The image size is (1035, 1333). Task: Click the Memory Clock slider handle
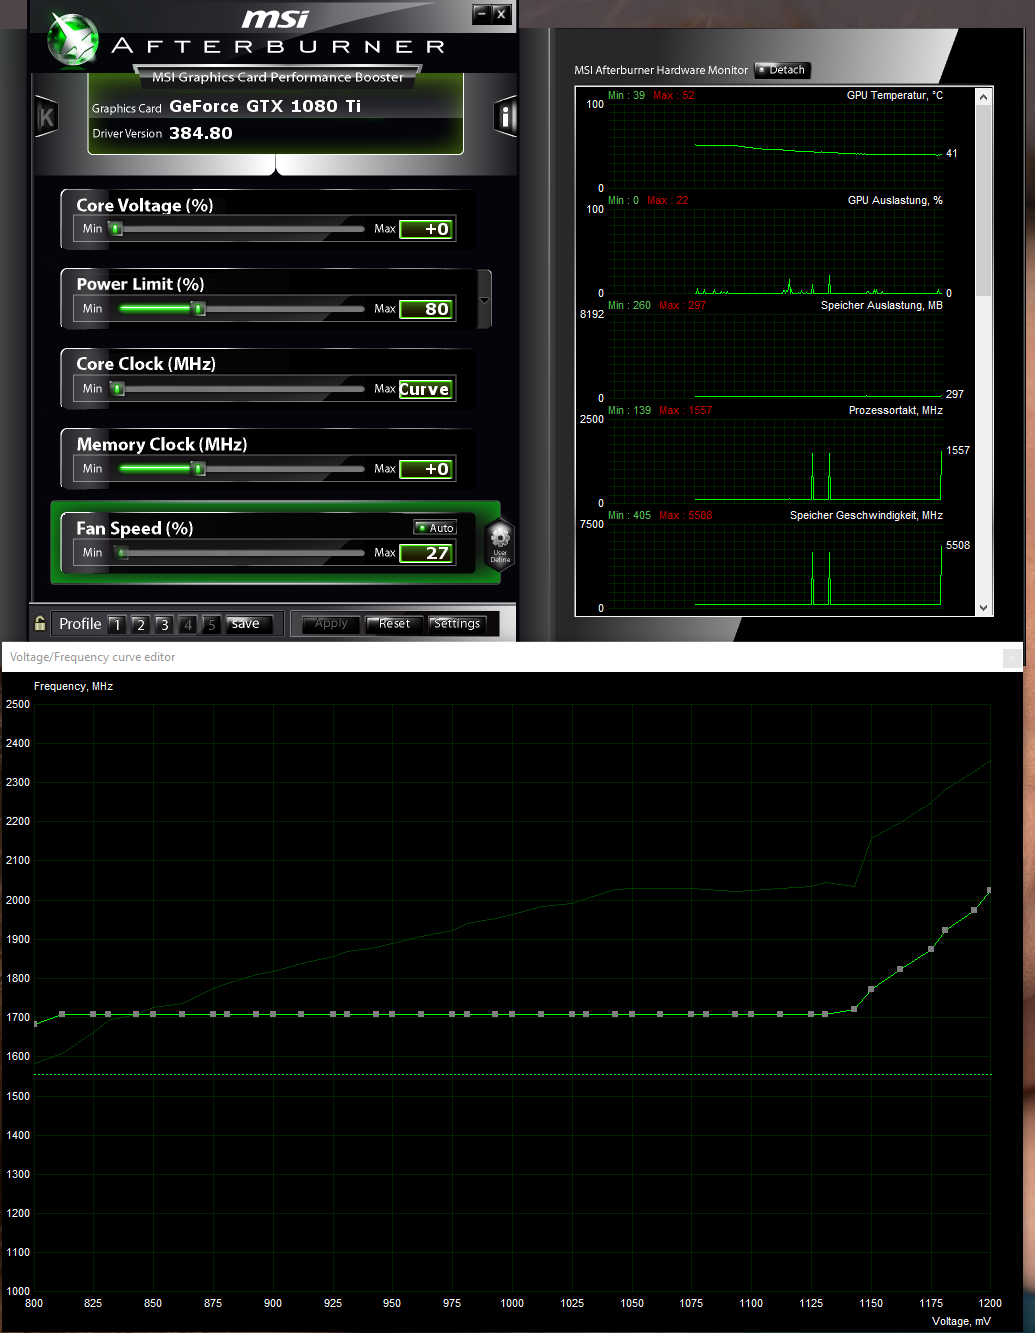pyautogui.click(x=198, y=469)
